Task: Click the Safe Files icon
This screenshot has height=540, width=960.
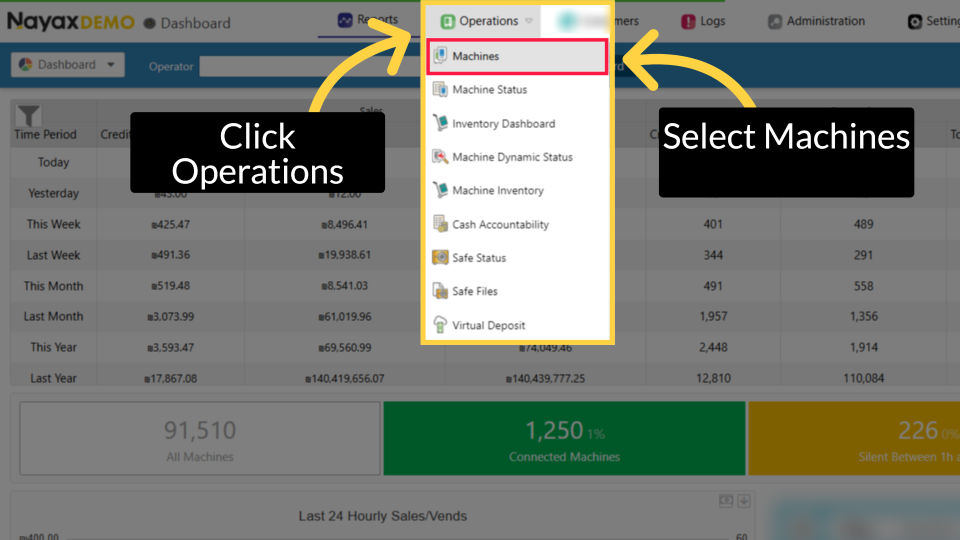Action: point(440,291)
